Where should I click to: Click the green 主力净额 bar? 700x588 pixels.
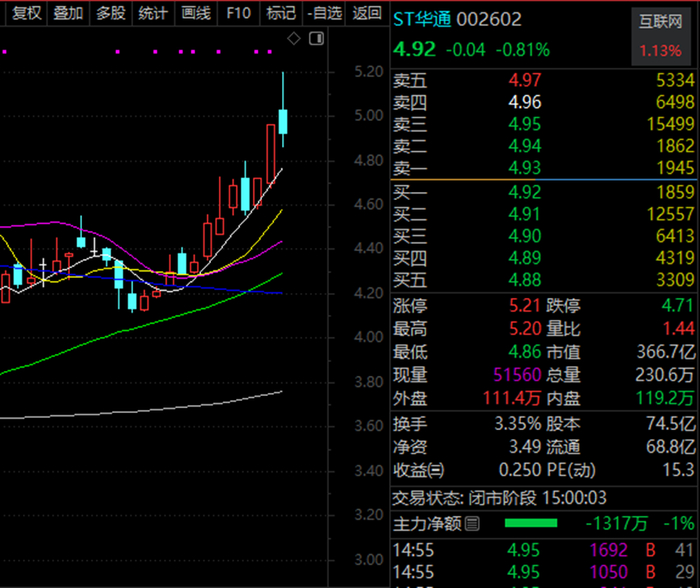click(x=531, y=523)
